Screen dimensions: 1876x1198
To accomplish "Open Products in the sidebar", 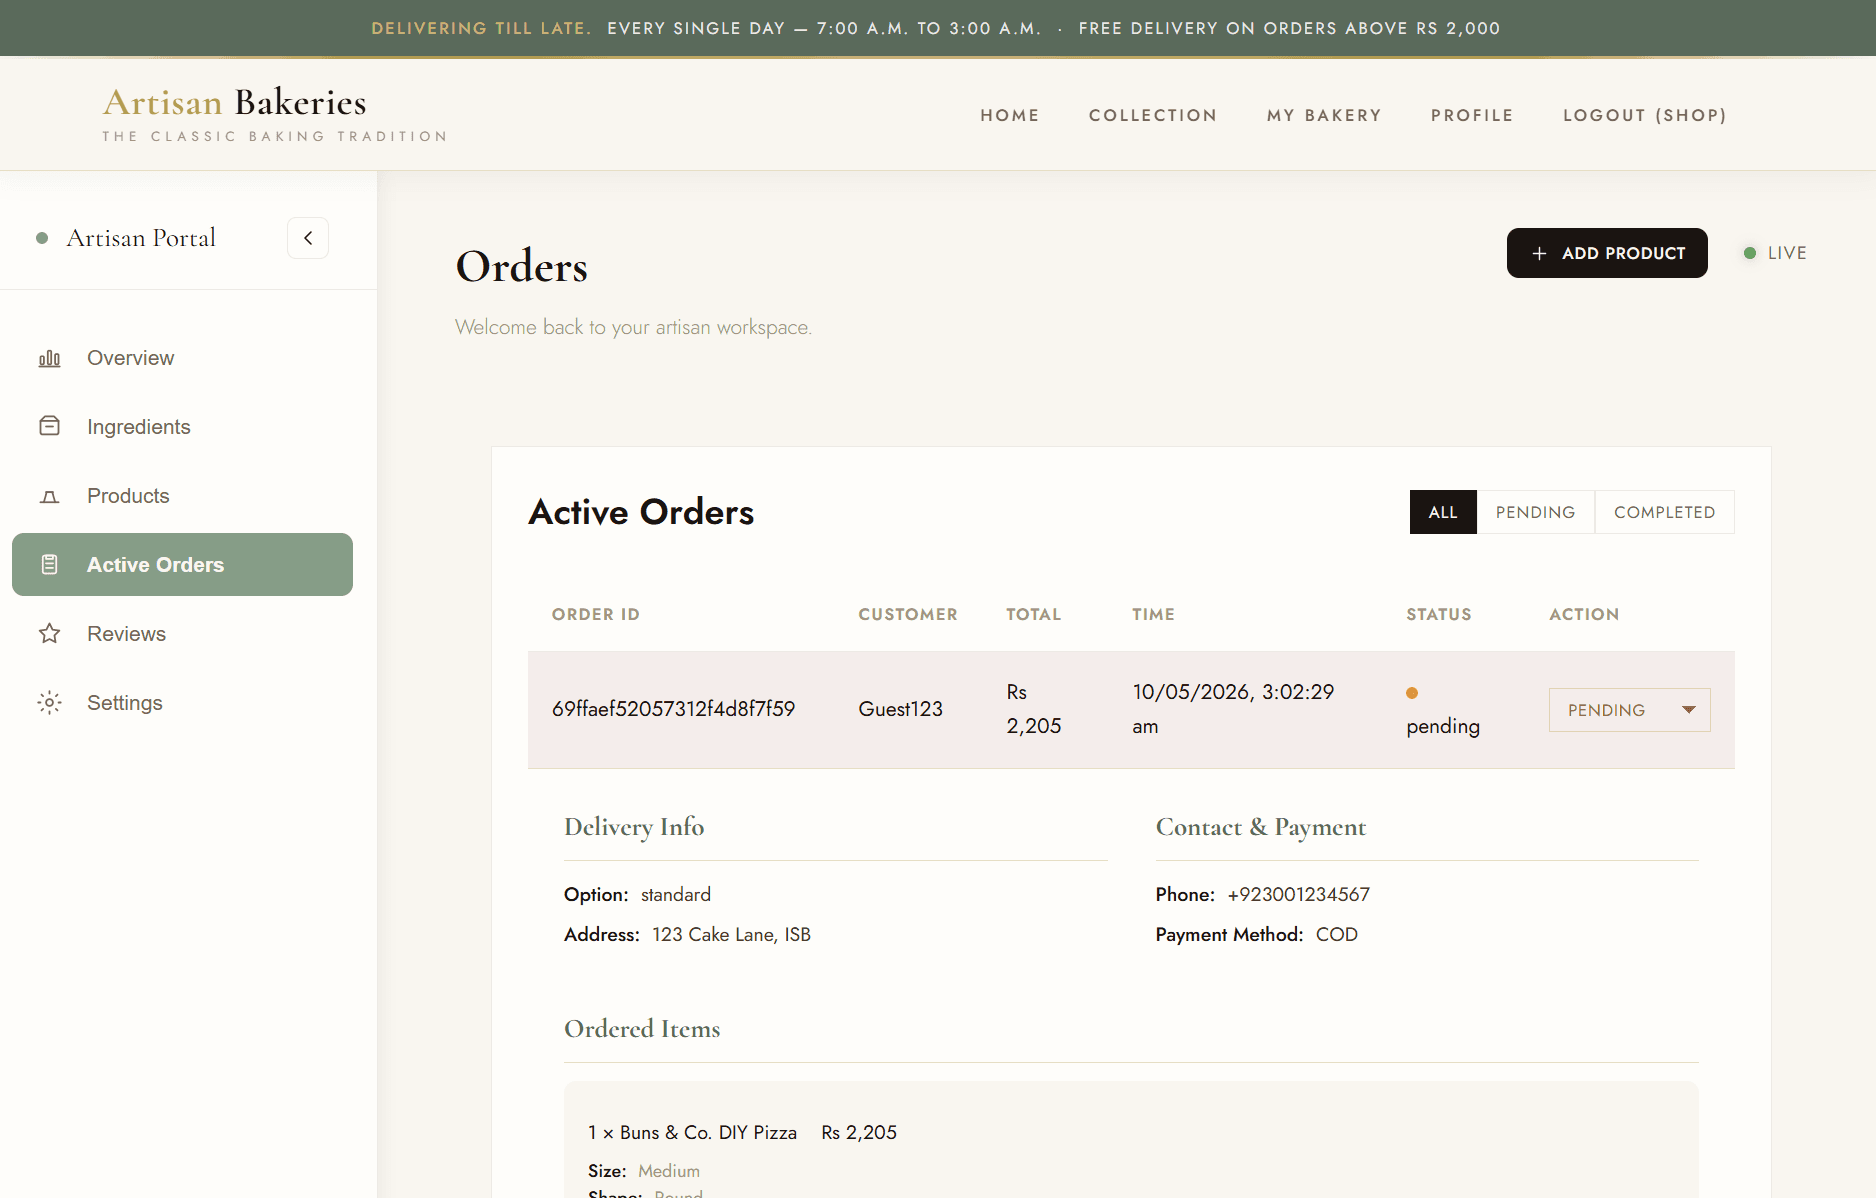I will tap(182, 496).
